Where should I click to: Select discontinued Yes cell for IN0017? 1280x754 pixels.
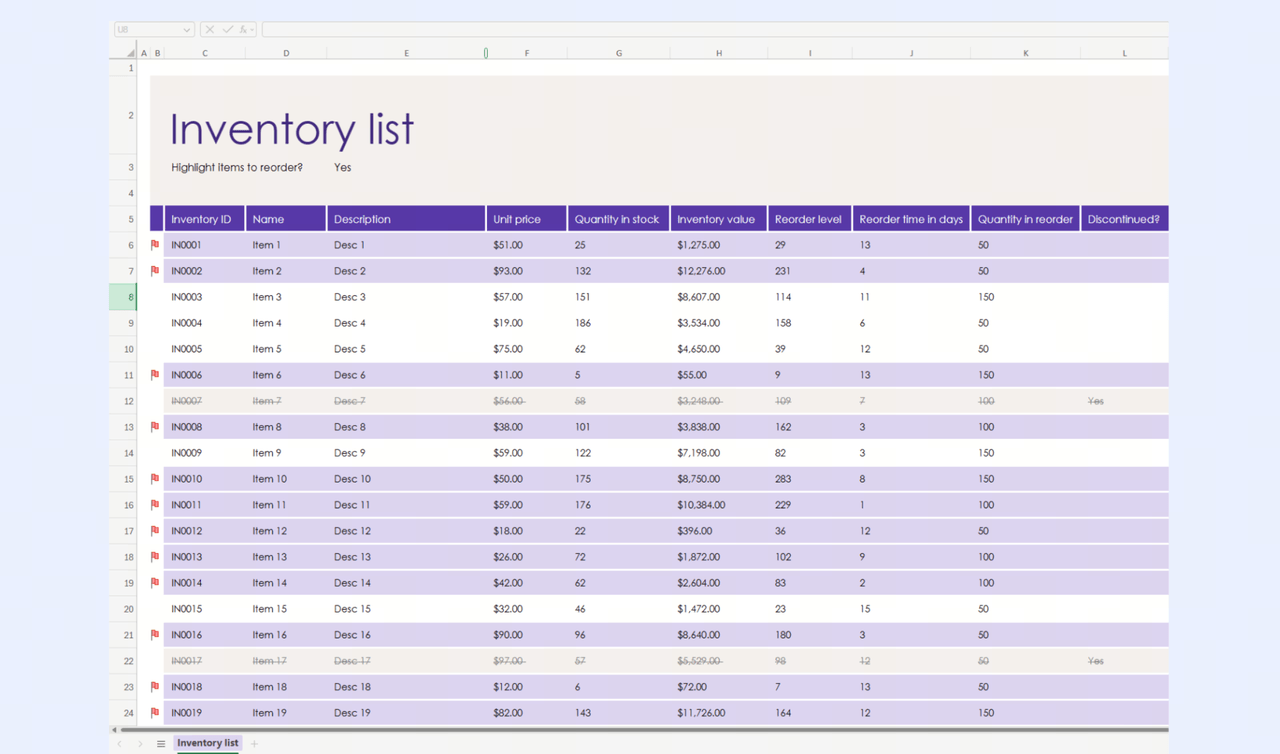tap(1096, 661)
